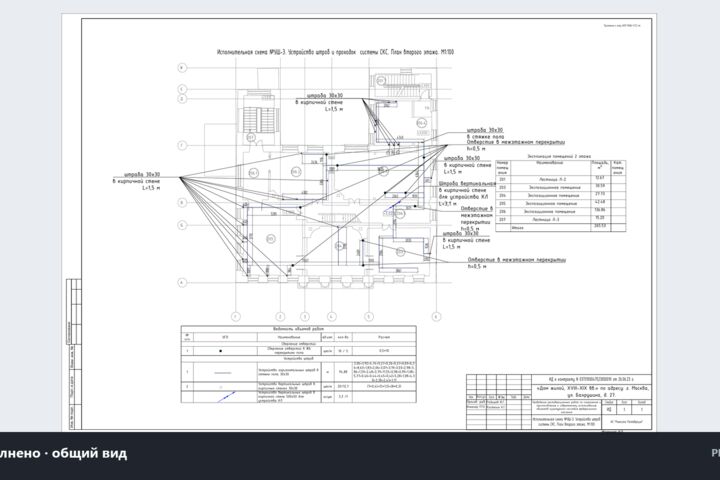Click grid axis marker 2 below plan
Screen dimensions: 720x480
280,316
